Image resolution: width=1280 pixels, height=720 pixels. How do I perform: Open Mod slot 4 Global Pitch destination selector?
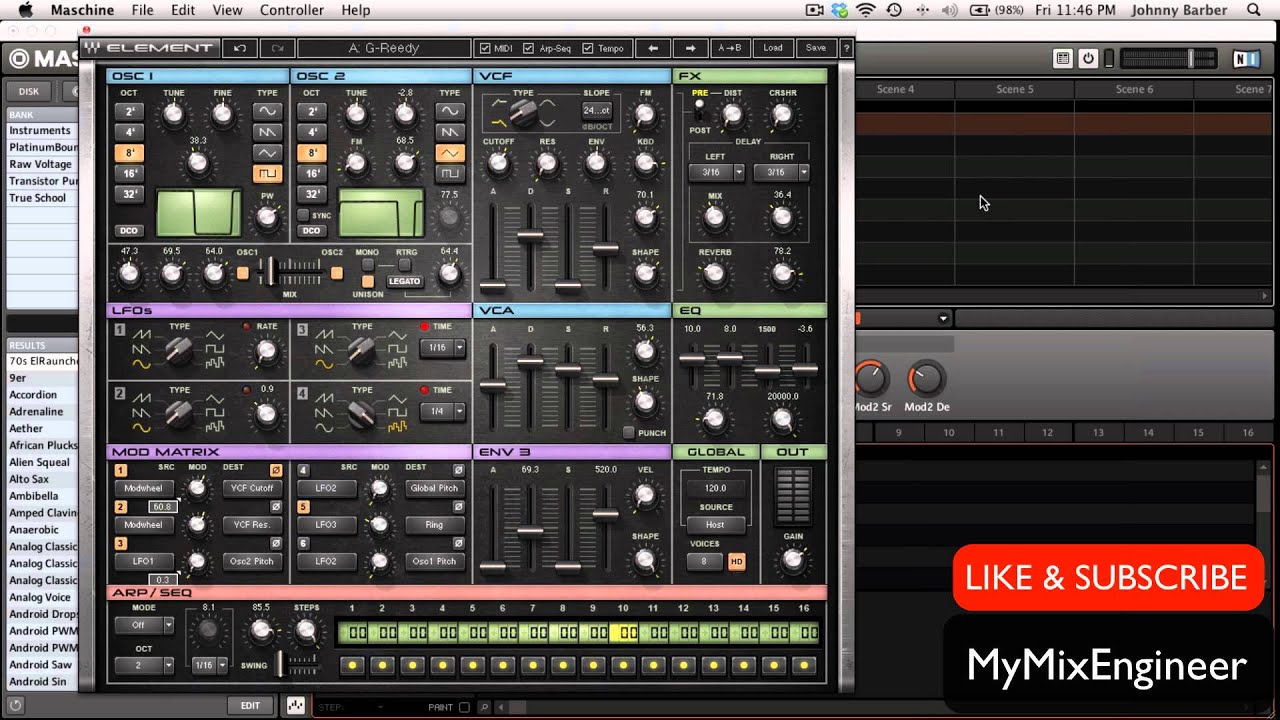pyautogui.click(x=434, y=488)
